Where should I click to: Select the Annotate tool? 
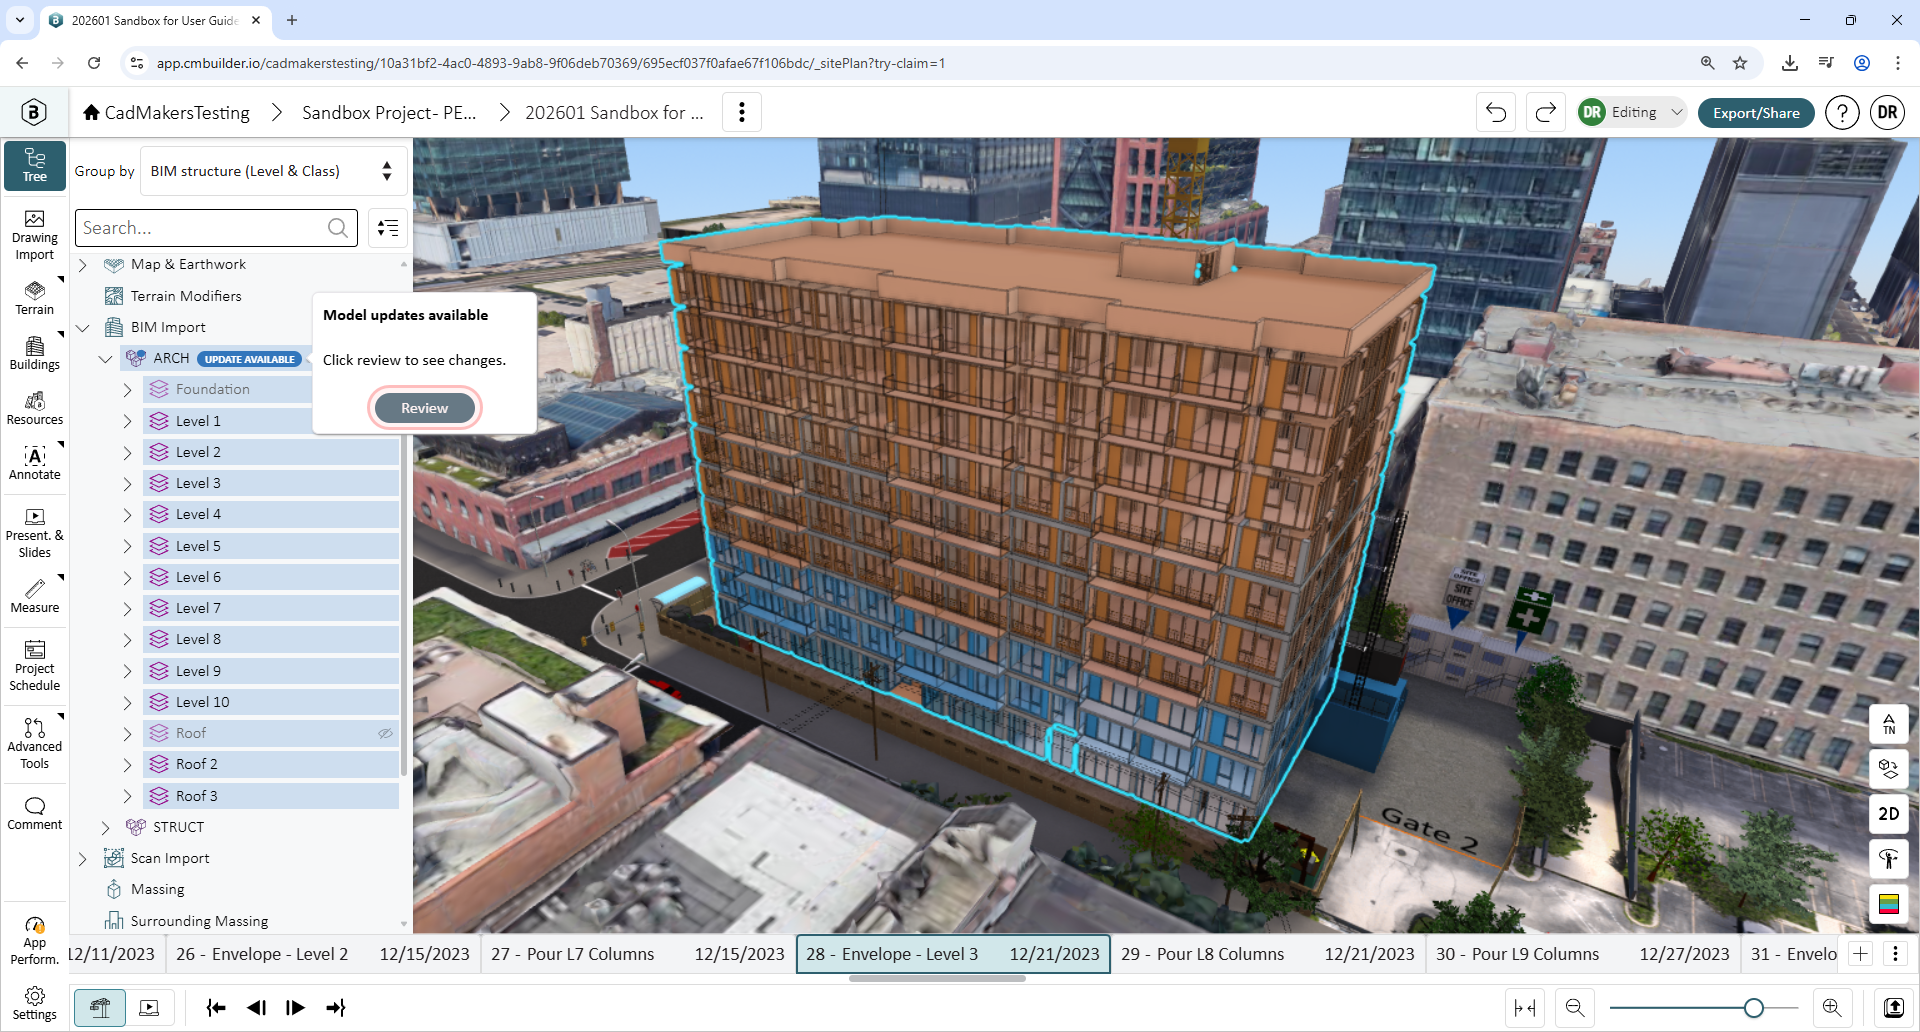click(x=35, y=463)
